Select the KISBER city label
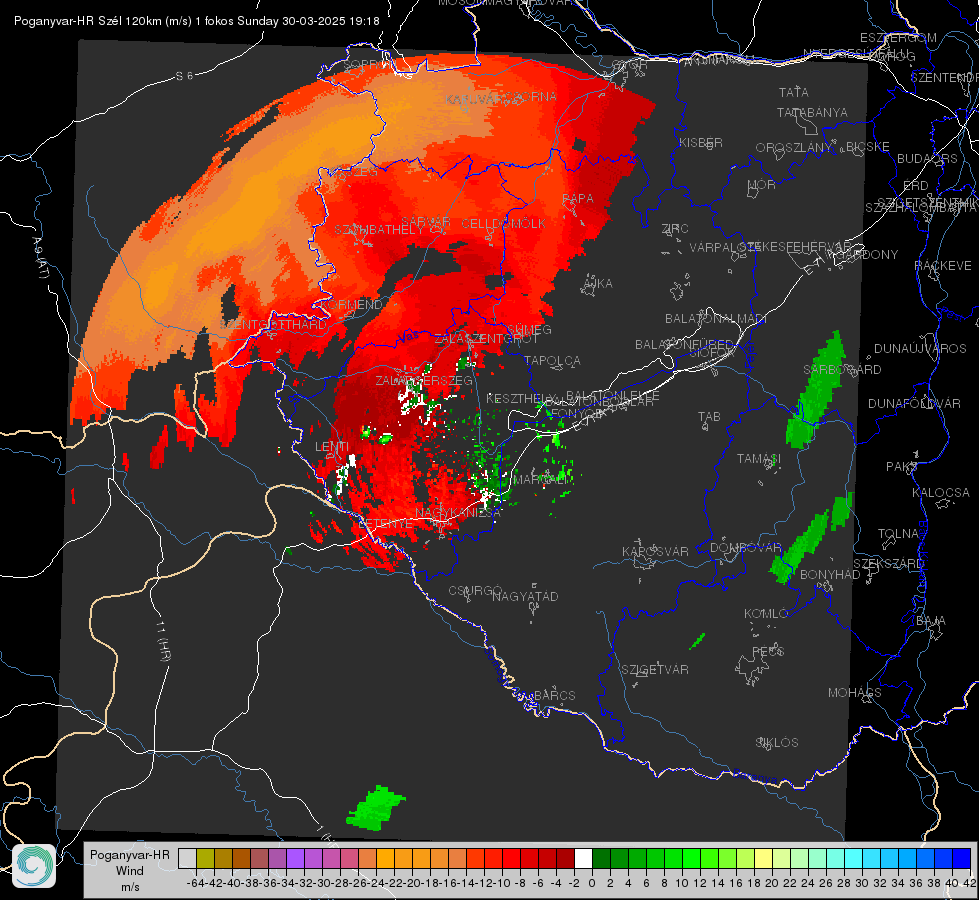 [x=701, y=142]
